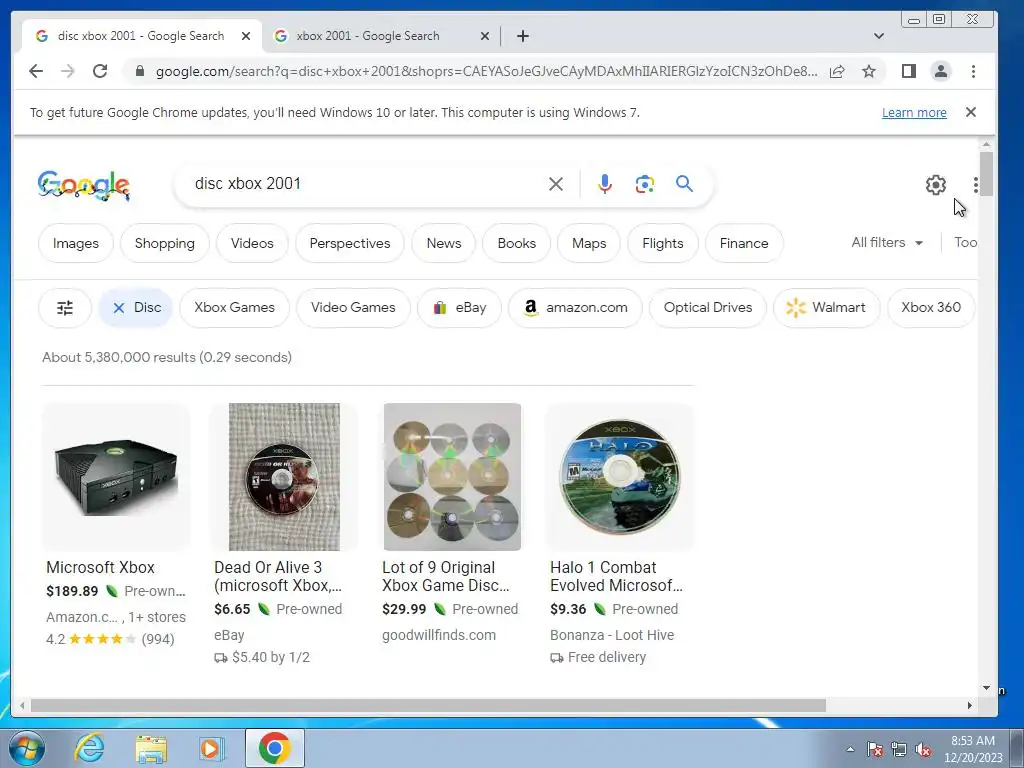Open the Videos results tab

[x=252, y=243]
